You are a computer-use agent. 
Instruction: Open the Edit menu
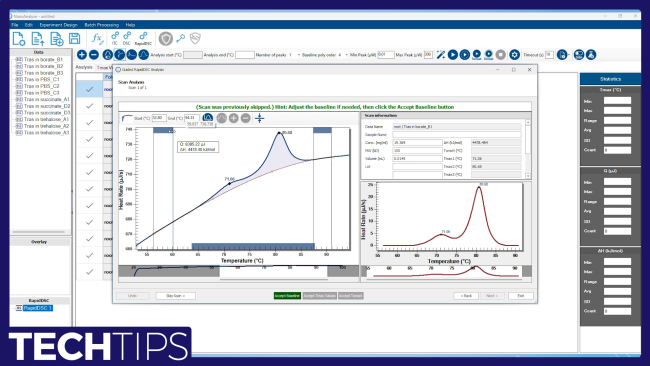pyautogui.click(x=29, y=25)
